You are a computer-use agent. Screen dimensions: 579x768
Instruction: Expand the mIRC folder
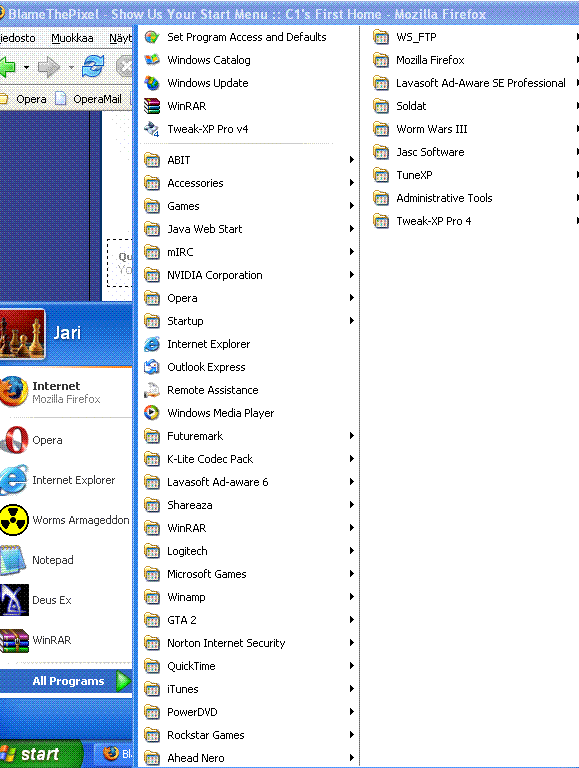tap(248, 252)
